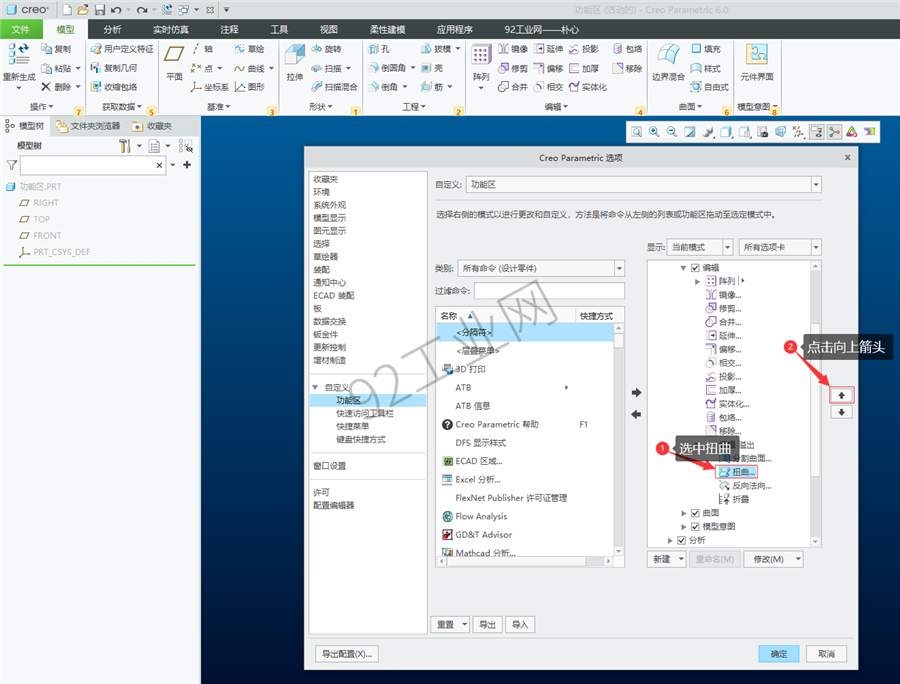Move selected item up with the up arrow button
The image size is (900, 684).
coord(841,395)
